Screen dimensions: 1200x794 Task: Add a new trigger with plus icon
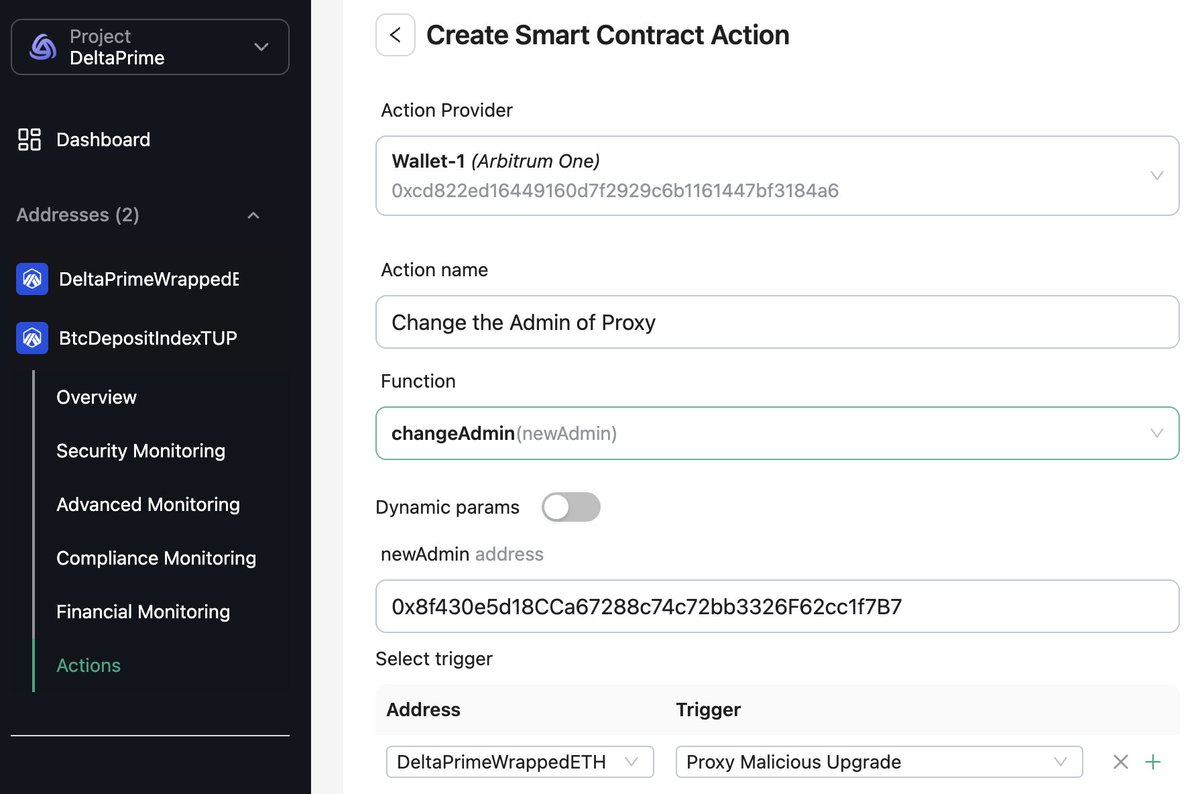pos(1153,762)
